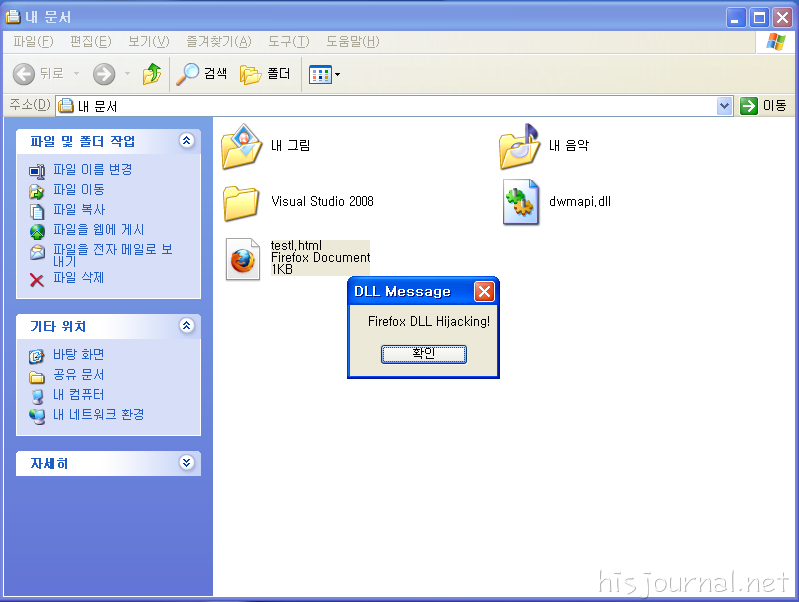Go up one folder level icon
799x602 pixels.
(151, 74)
